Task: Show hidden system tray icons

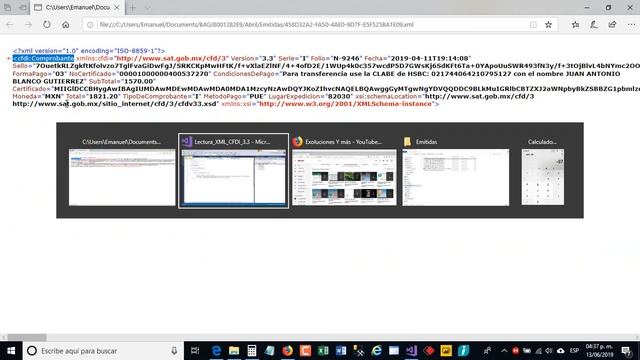Action: point(504,351)
